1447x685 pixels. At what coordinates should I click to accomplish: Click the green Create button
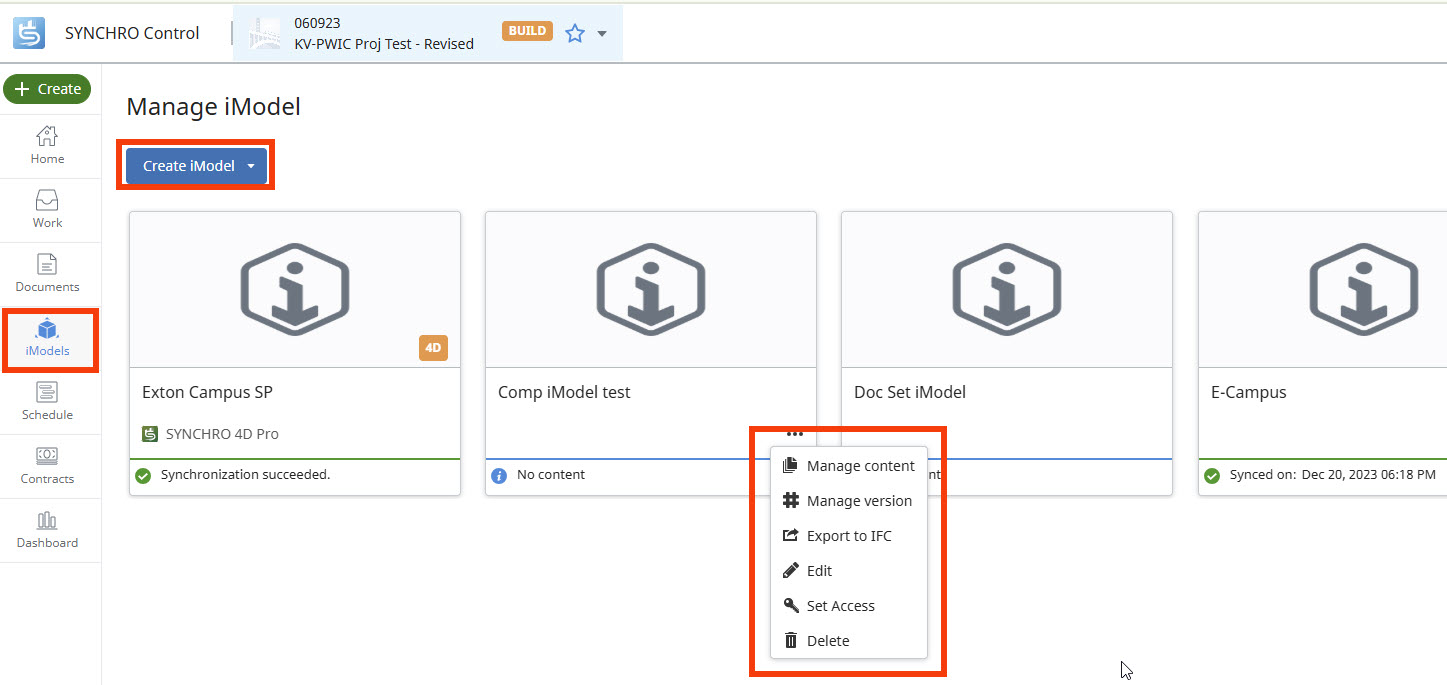click(x=47, y=89)
